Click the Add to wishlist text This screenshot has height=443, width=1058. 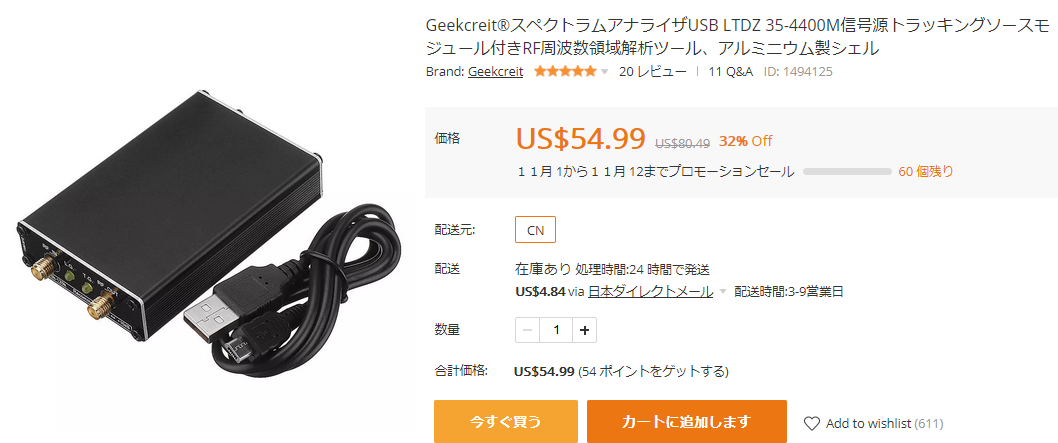click(868, 423)
